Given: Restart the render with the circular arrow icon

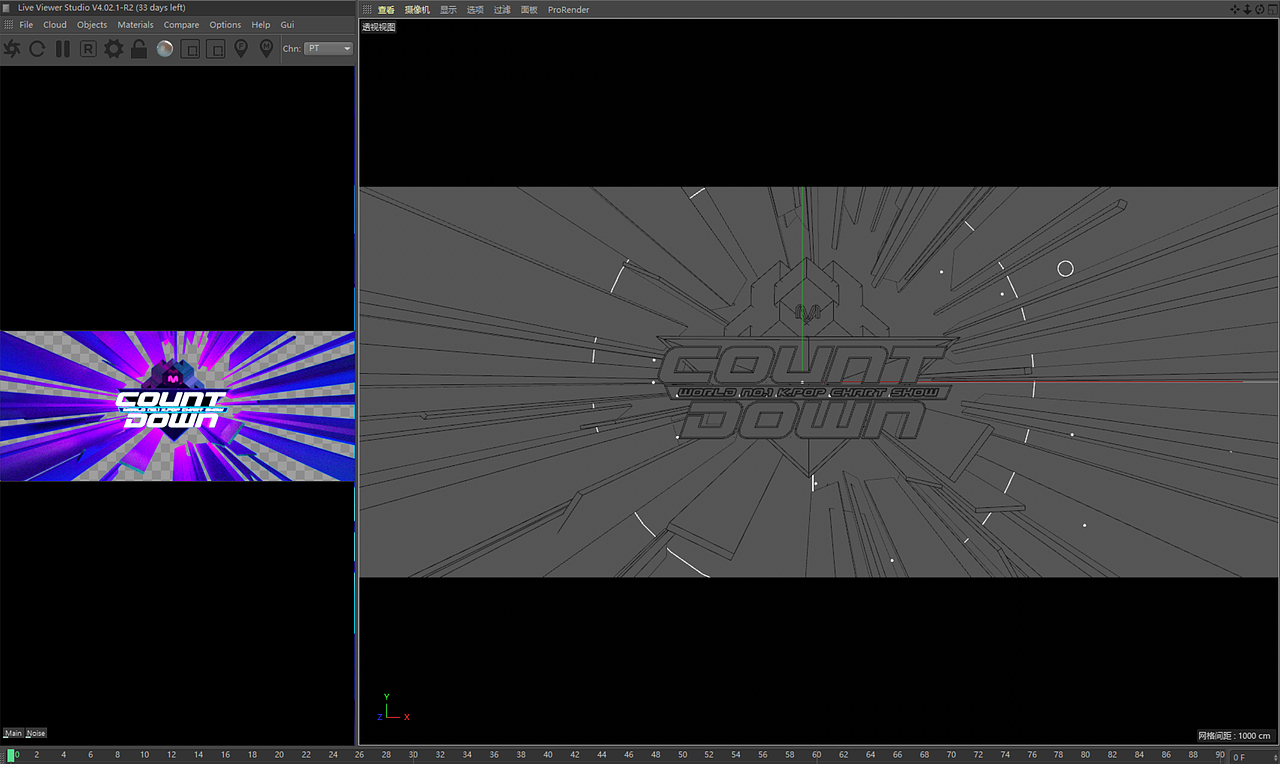Looking at the screenshot, I should [37, 48].
